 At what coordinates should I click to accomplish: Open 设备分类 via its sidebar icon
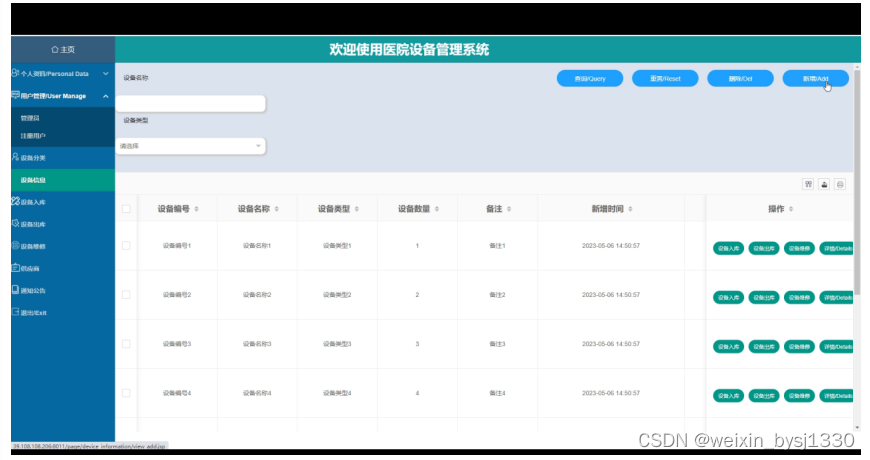pyautogui.click(x=16, y=157)
